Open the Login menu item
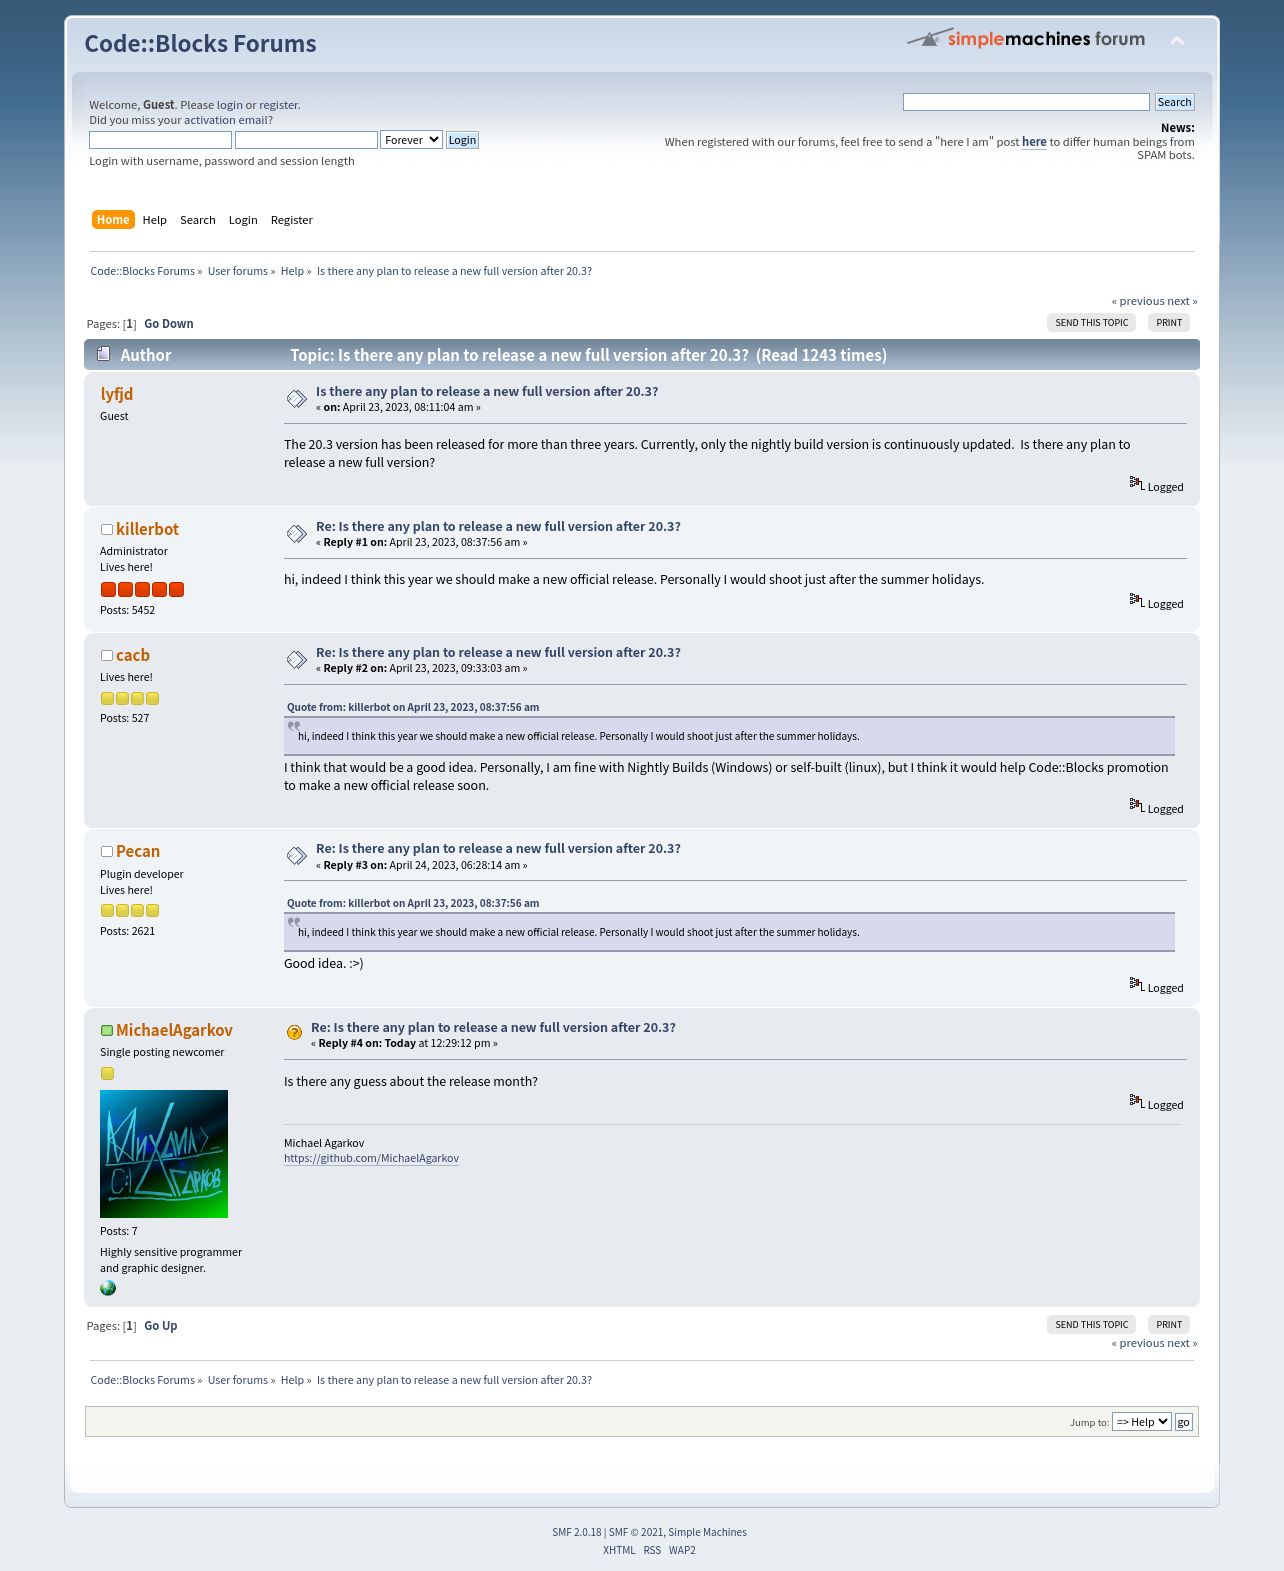The width and height of the screenshot is (1284, 1571). click(243, 220)
